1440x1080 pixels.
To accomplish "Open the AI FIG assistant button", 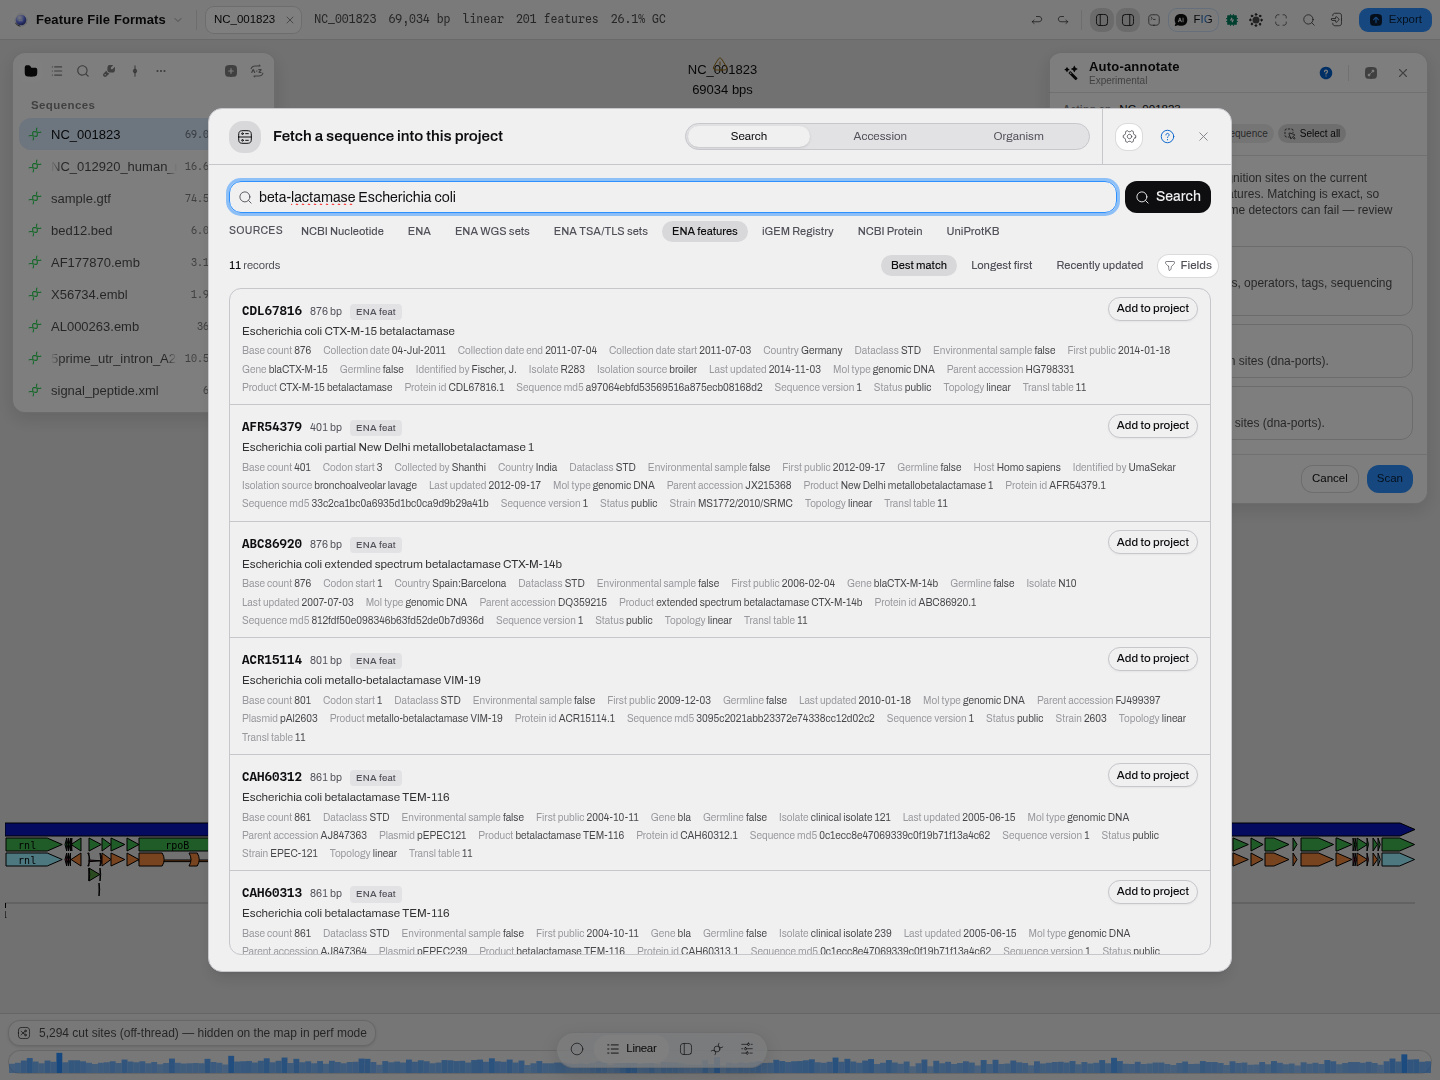I will click(1194, 19).
